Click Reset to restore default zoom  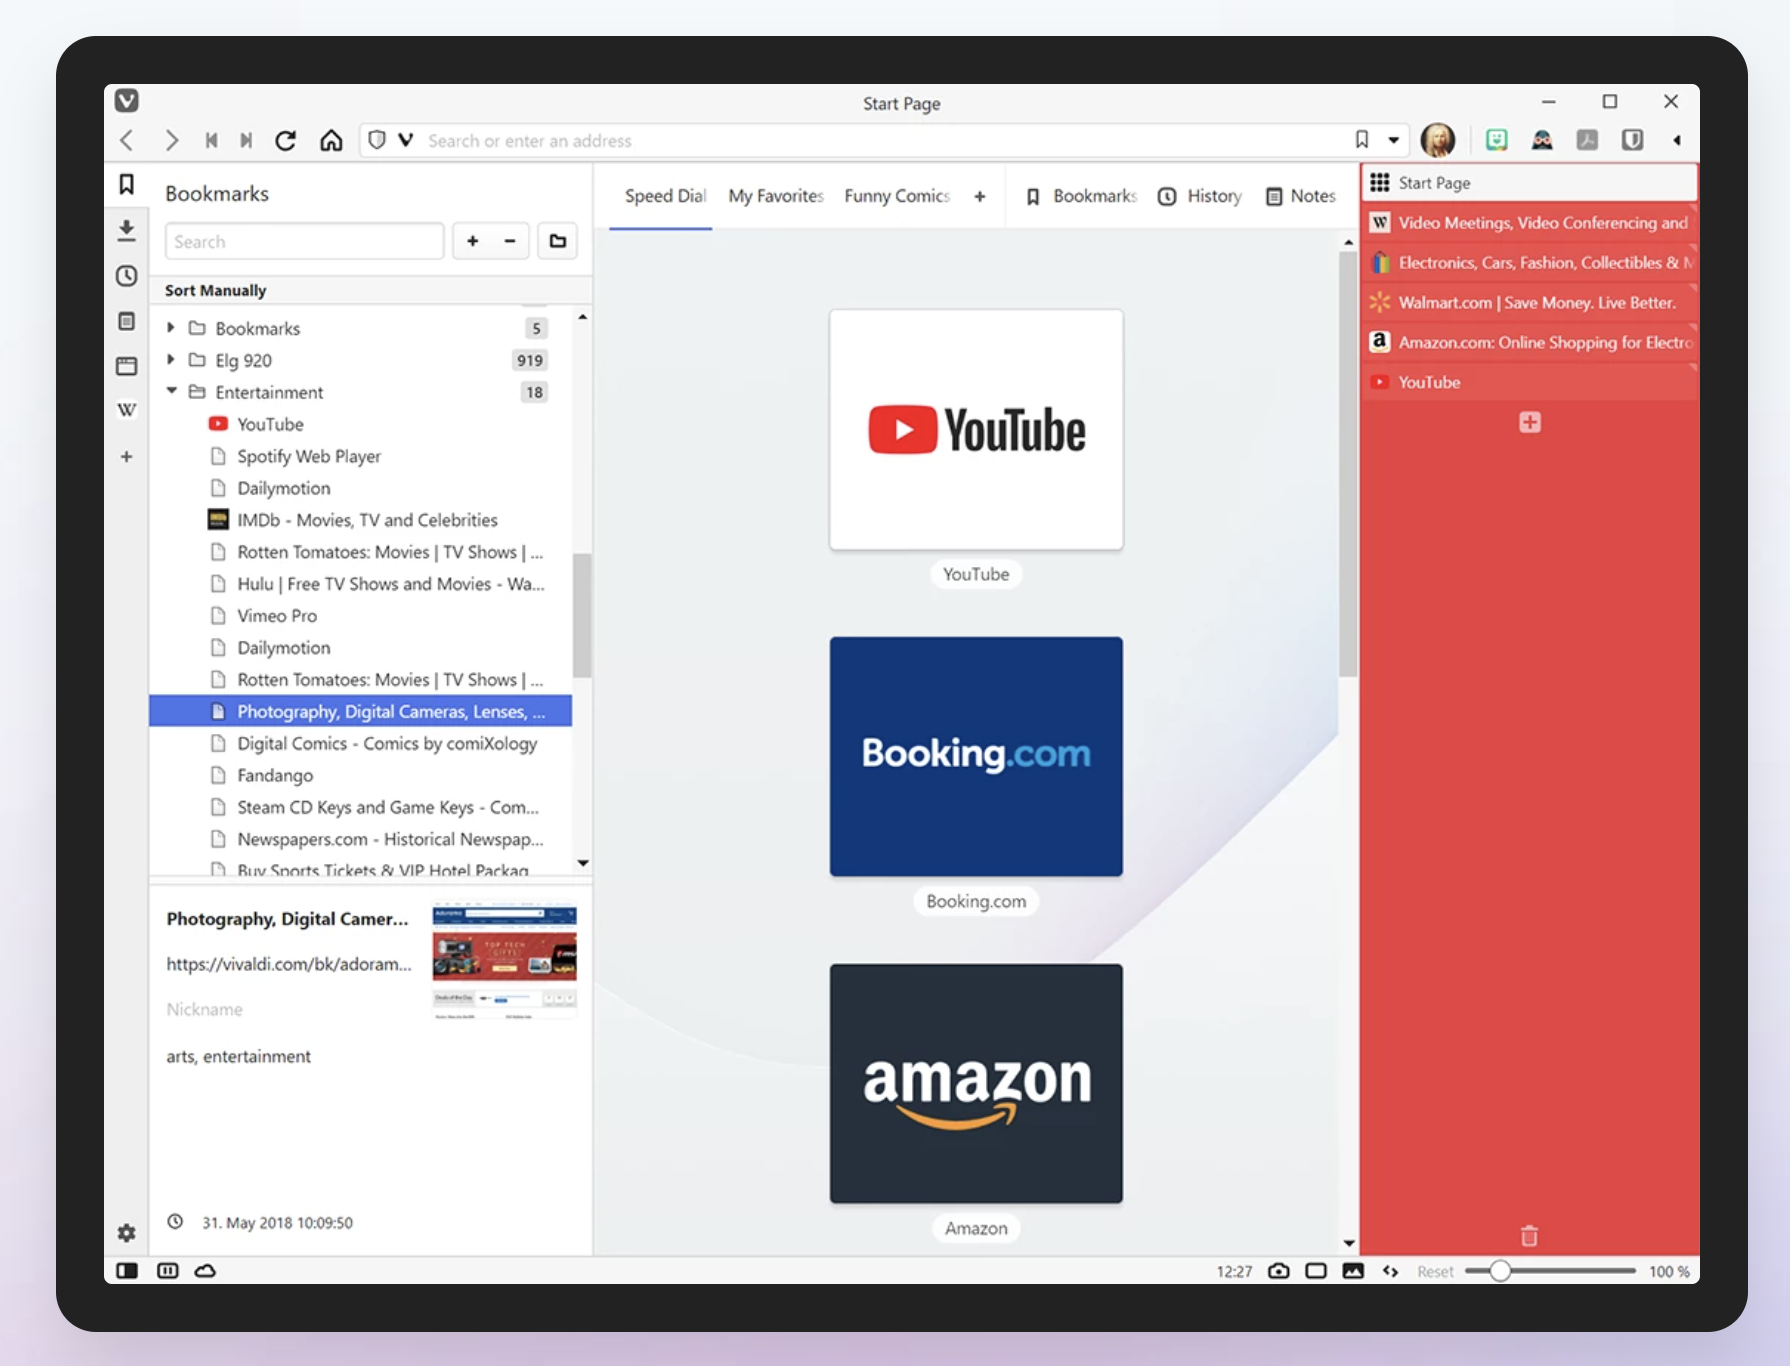[1435, 1270]
